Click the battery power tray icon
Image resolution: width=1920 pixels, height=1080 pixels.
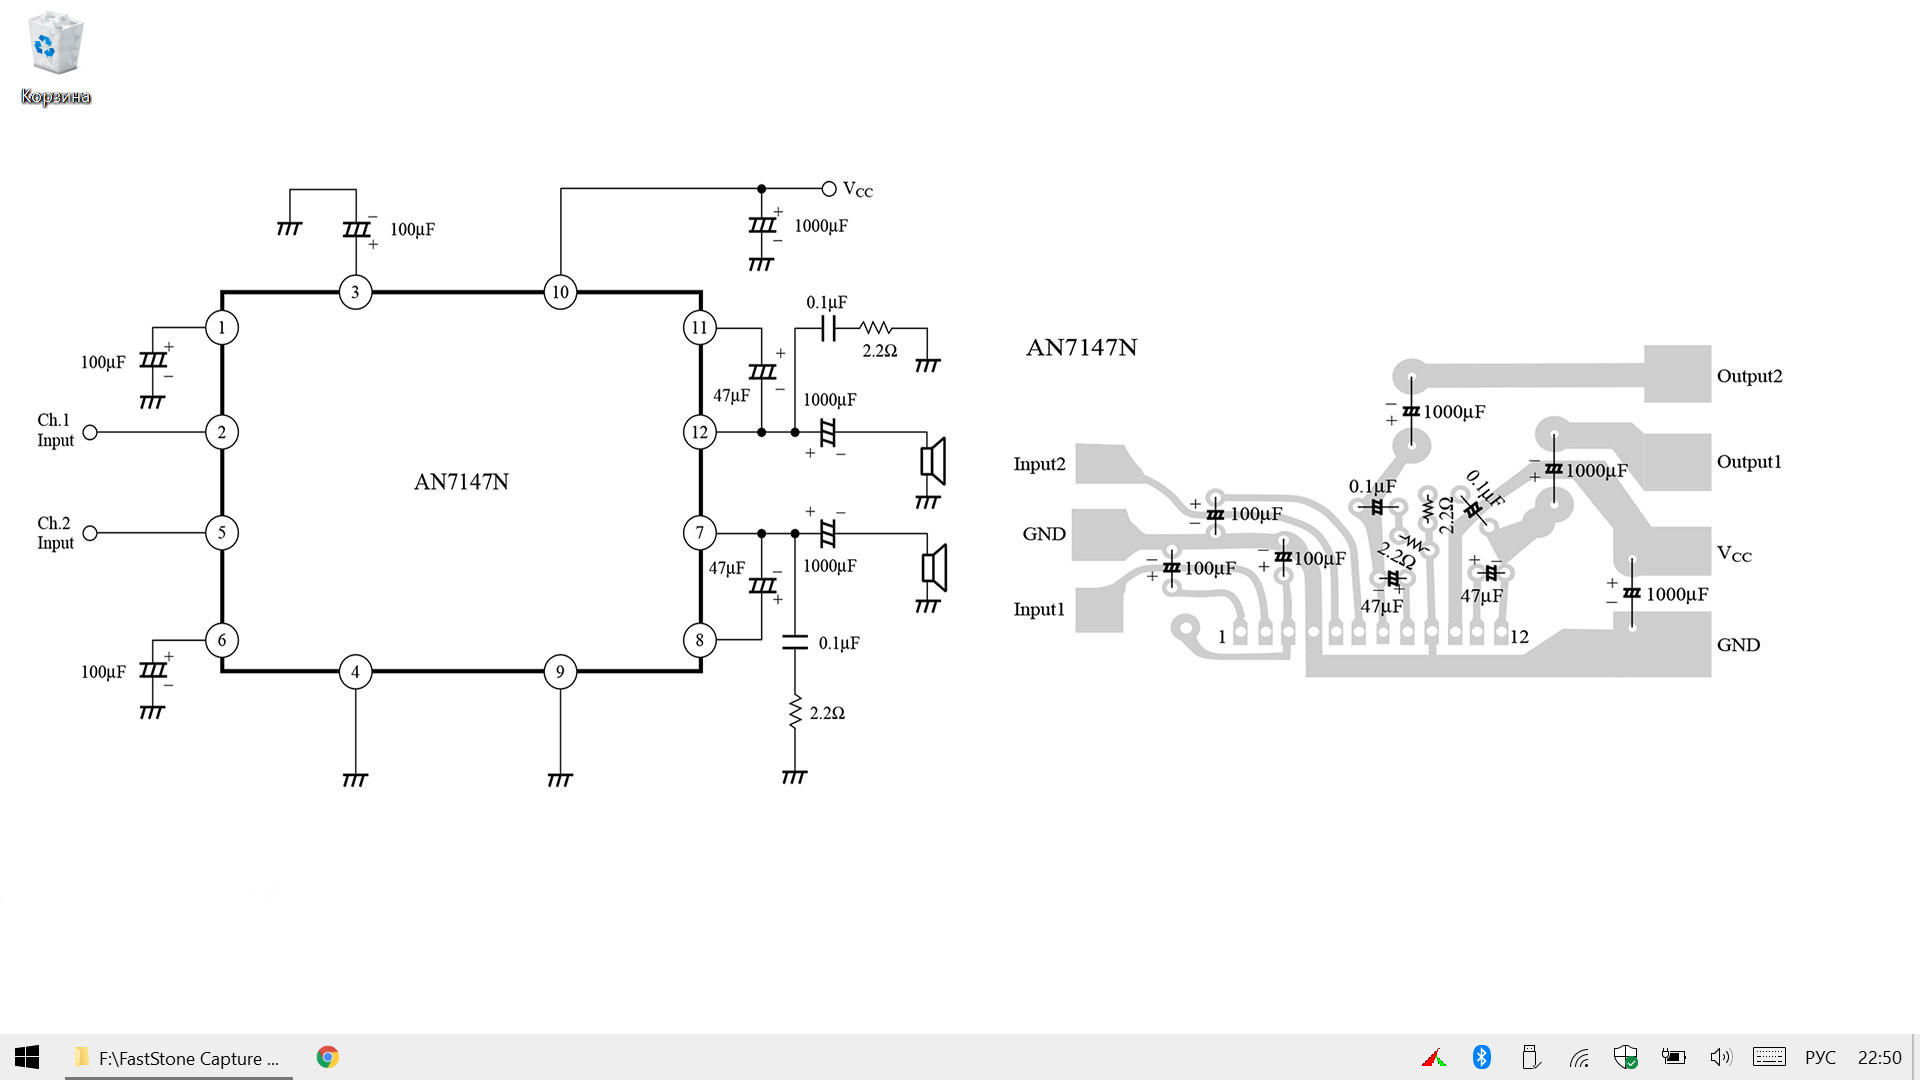[x=1673, y=1057]
